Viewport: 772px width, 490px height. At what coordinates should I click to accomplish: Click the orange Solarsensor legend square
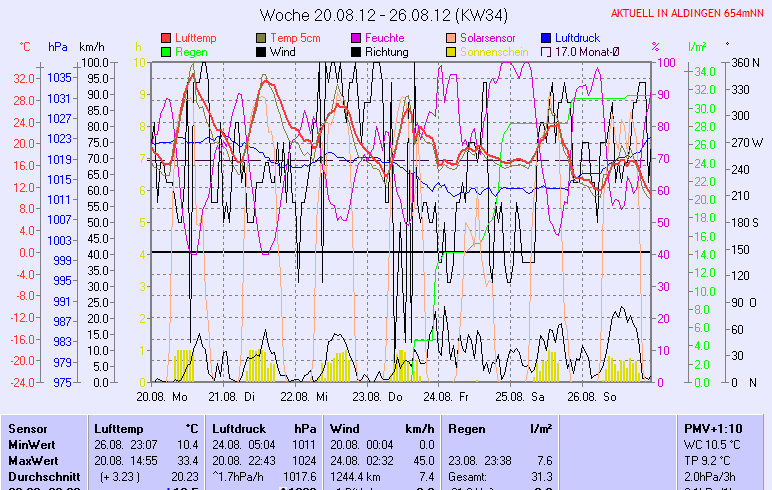tap(451, 38)
